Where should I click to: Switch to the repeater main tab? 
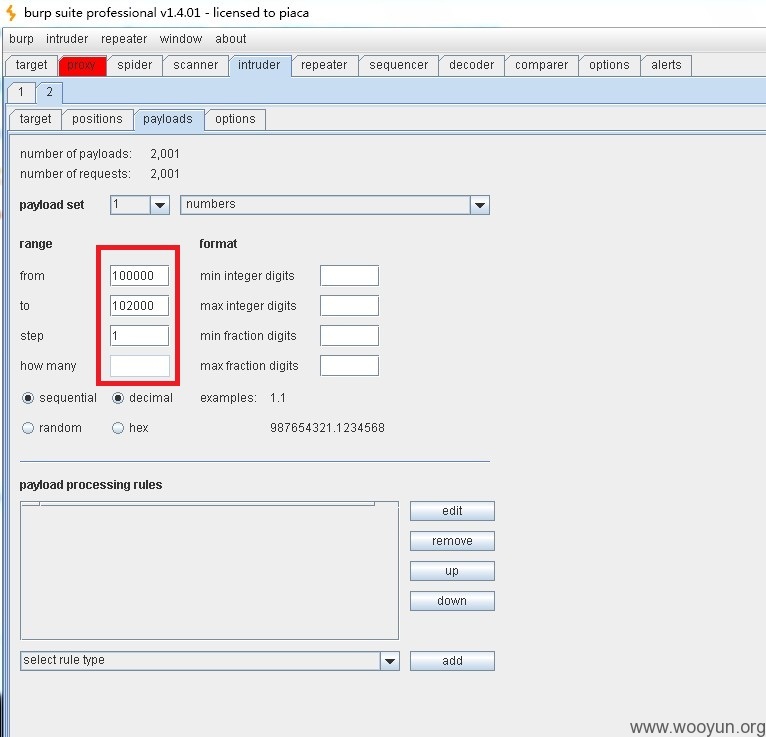324,65
